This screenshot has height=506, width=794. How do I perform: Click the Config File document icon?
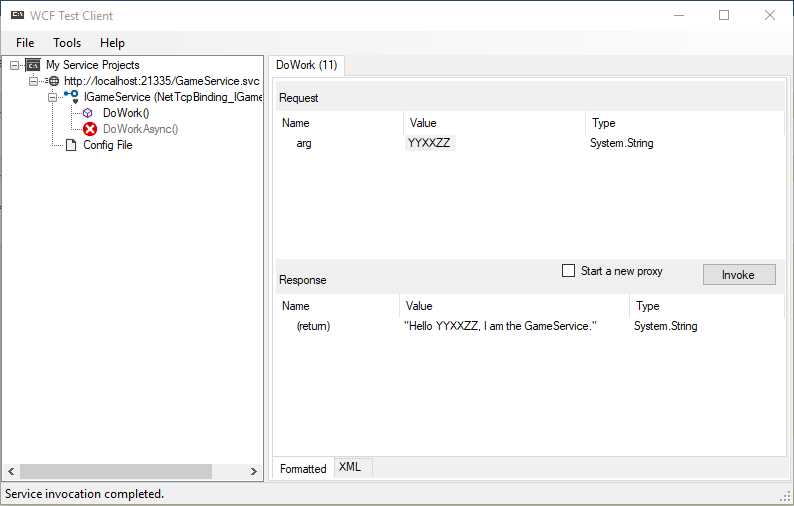pos(71,145)
